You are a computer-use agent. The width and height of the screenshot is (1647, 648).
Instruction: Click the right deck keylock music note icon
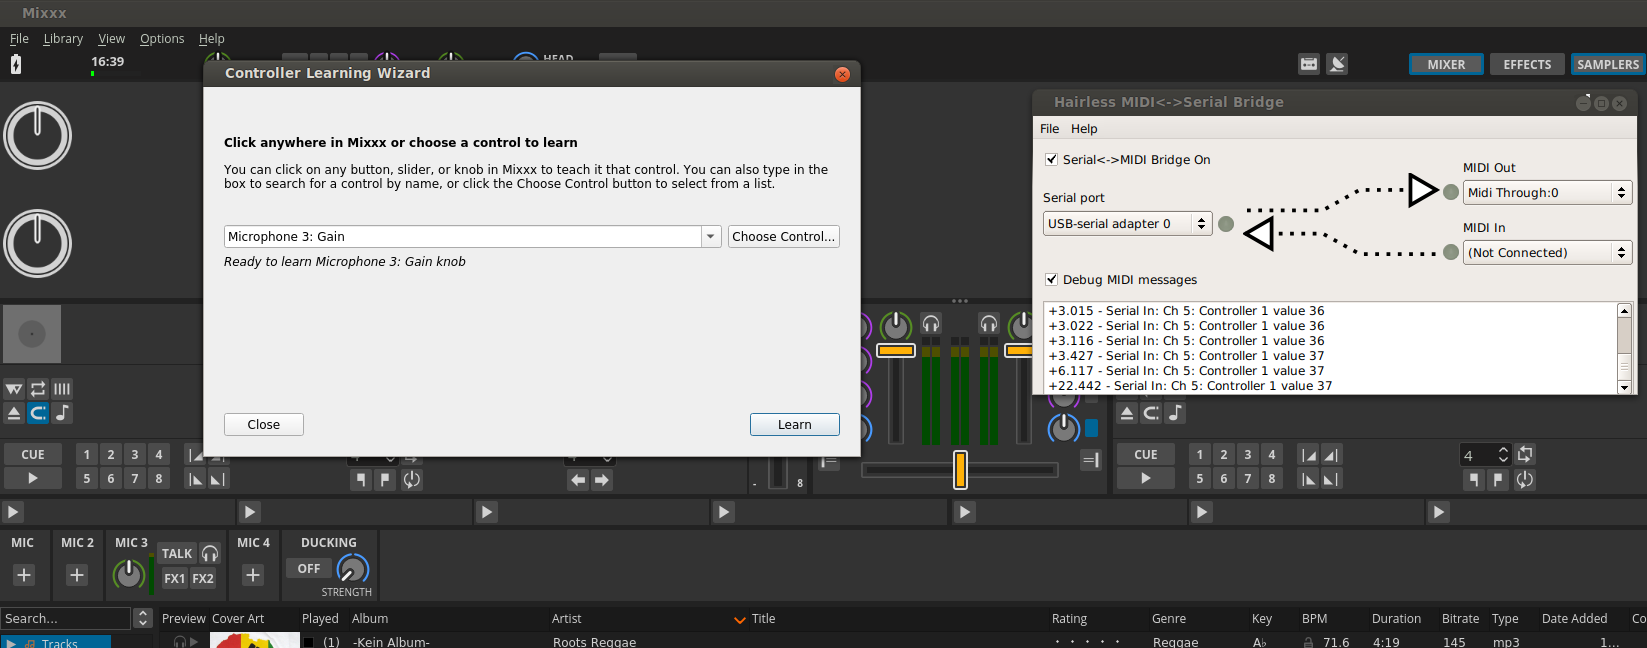[x=1175, y=413]
